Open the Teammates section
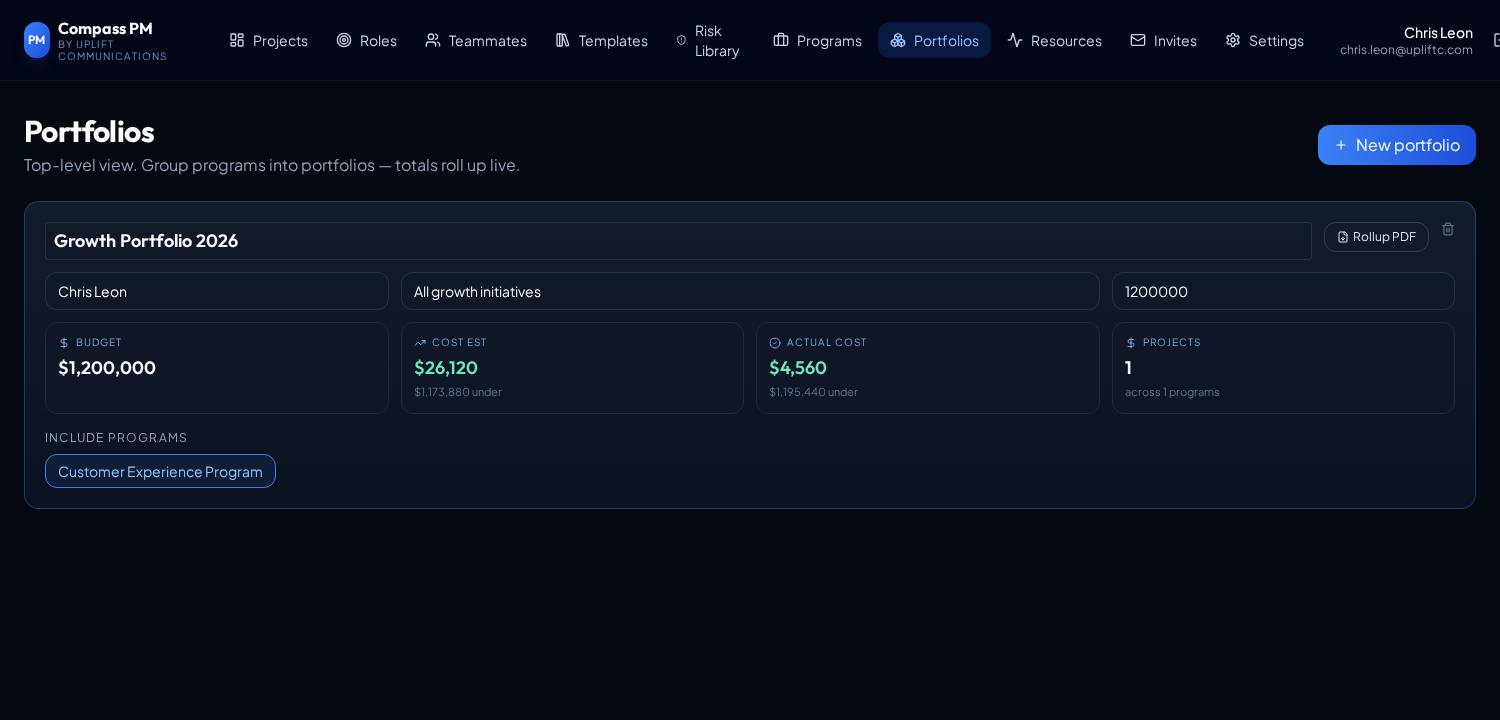Viewport: 1500px width, 720px height. pos(475,40)
